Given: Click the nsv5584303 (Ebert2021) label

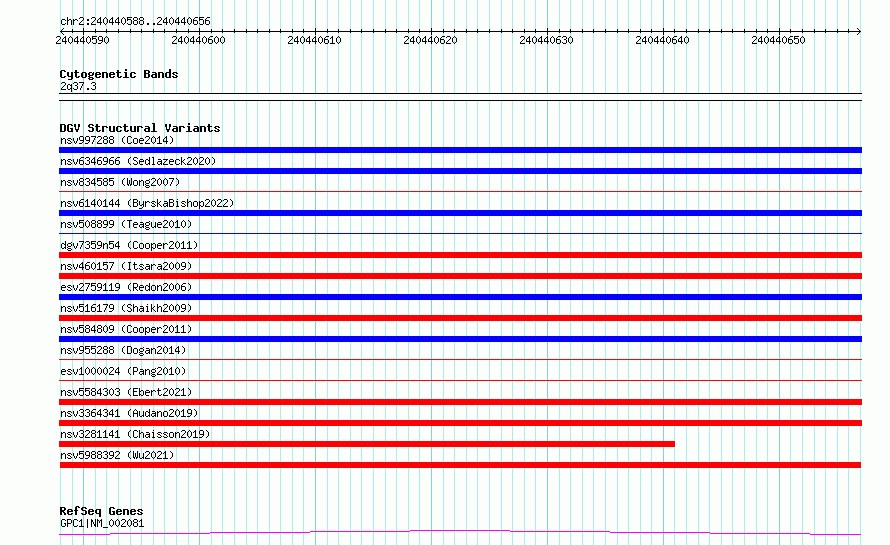Looking at the screenshot, I should (126, 392).
